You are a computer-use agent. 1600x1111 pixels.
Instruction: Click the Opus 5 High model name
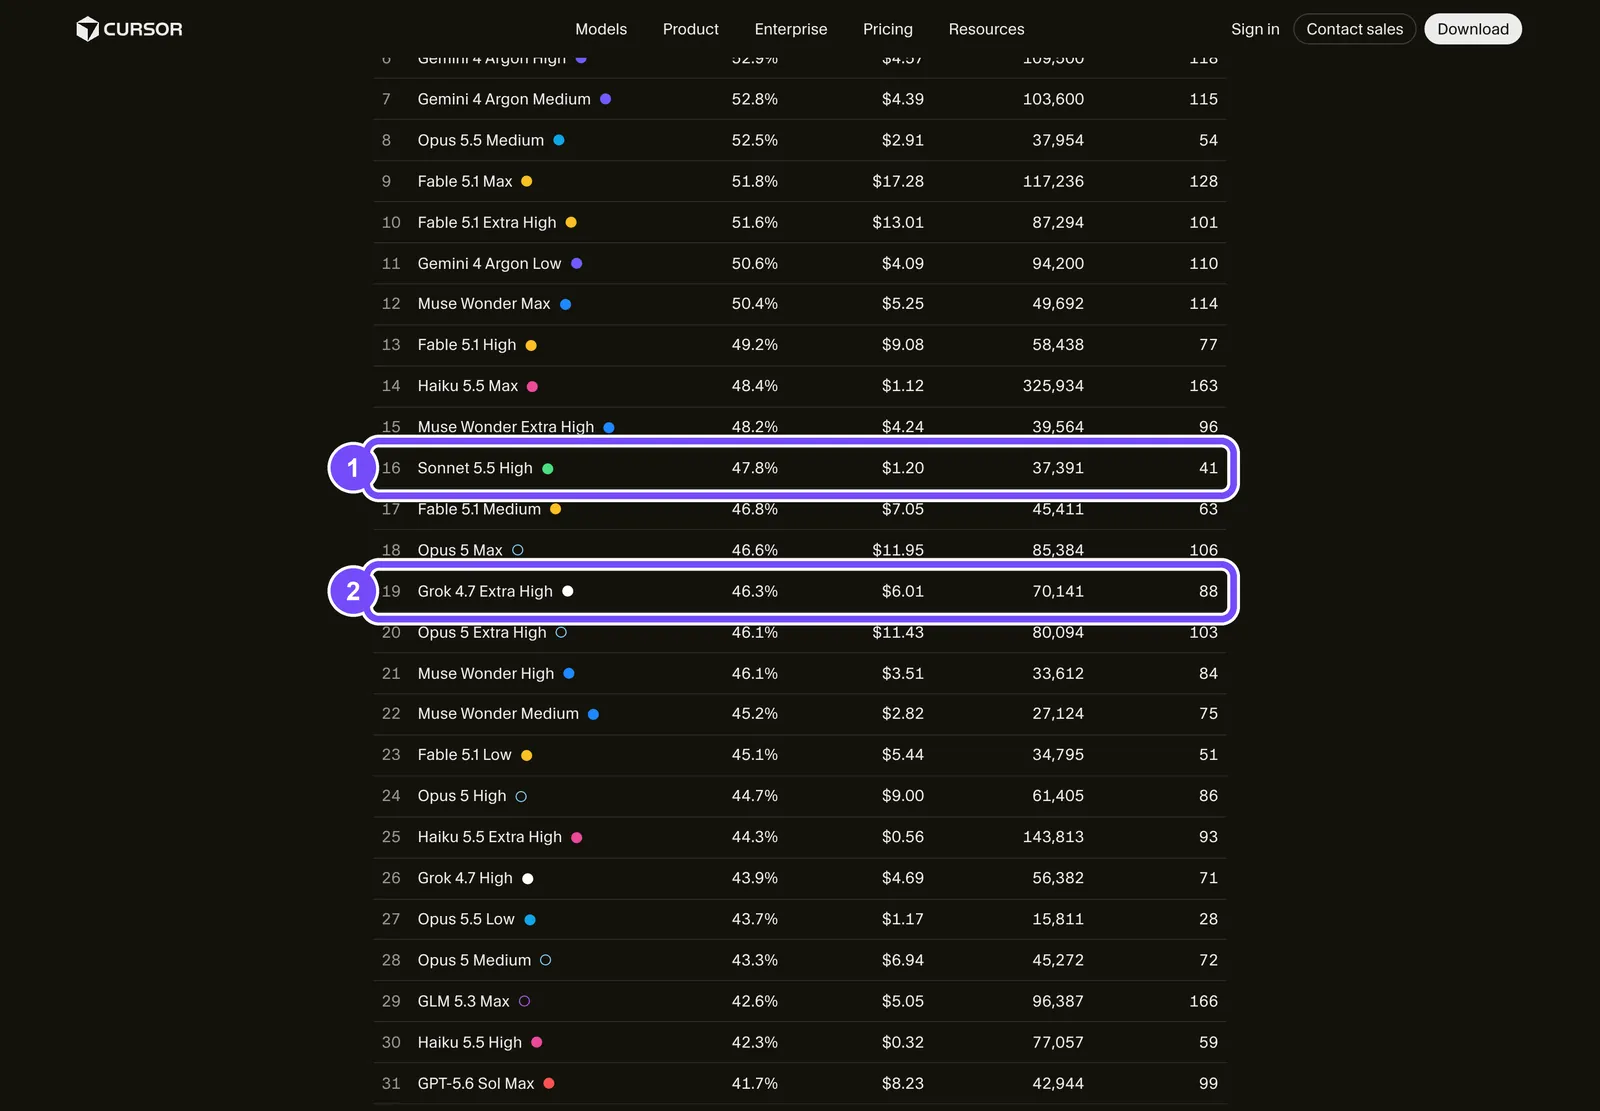(462, 796)
